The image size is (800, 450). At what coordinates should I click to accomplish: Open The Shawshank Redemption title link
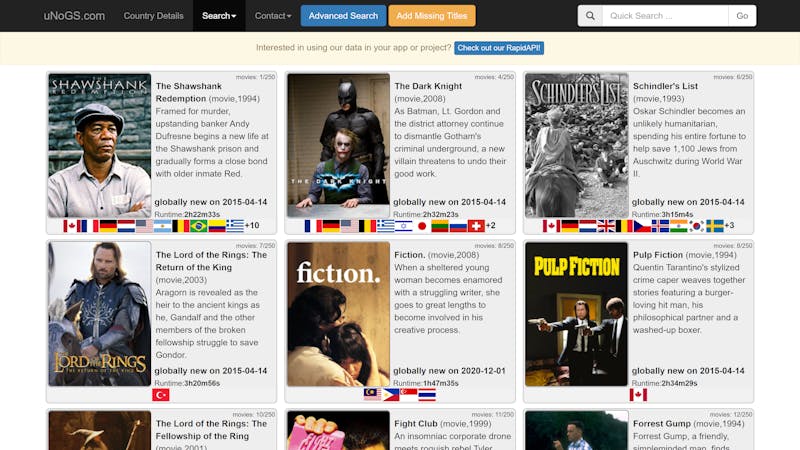coord(189,92)
